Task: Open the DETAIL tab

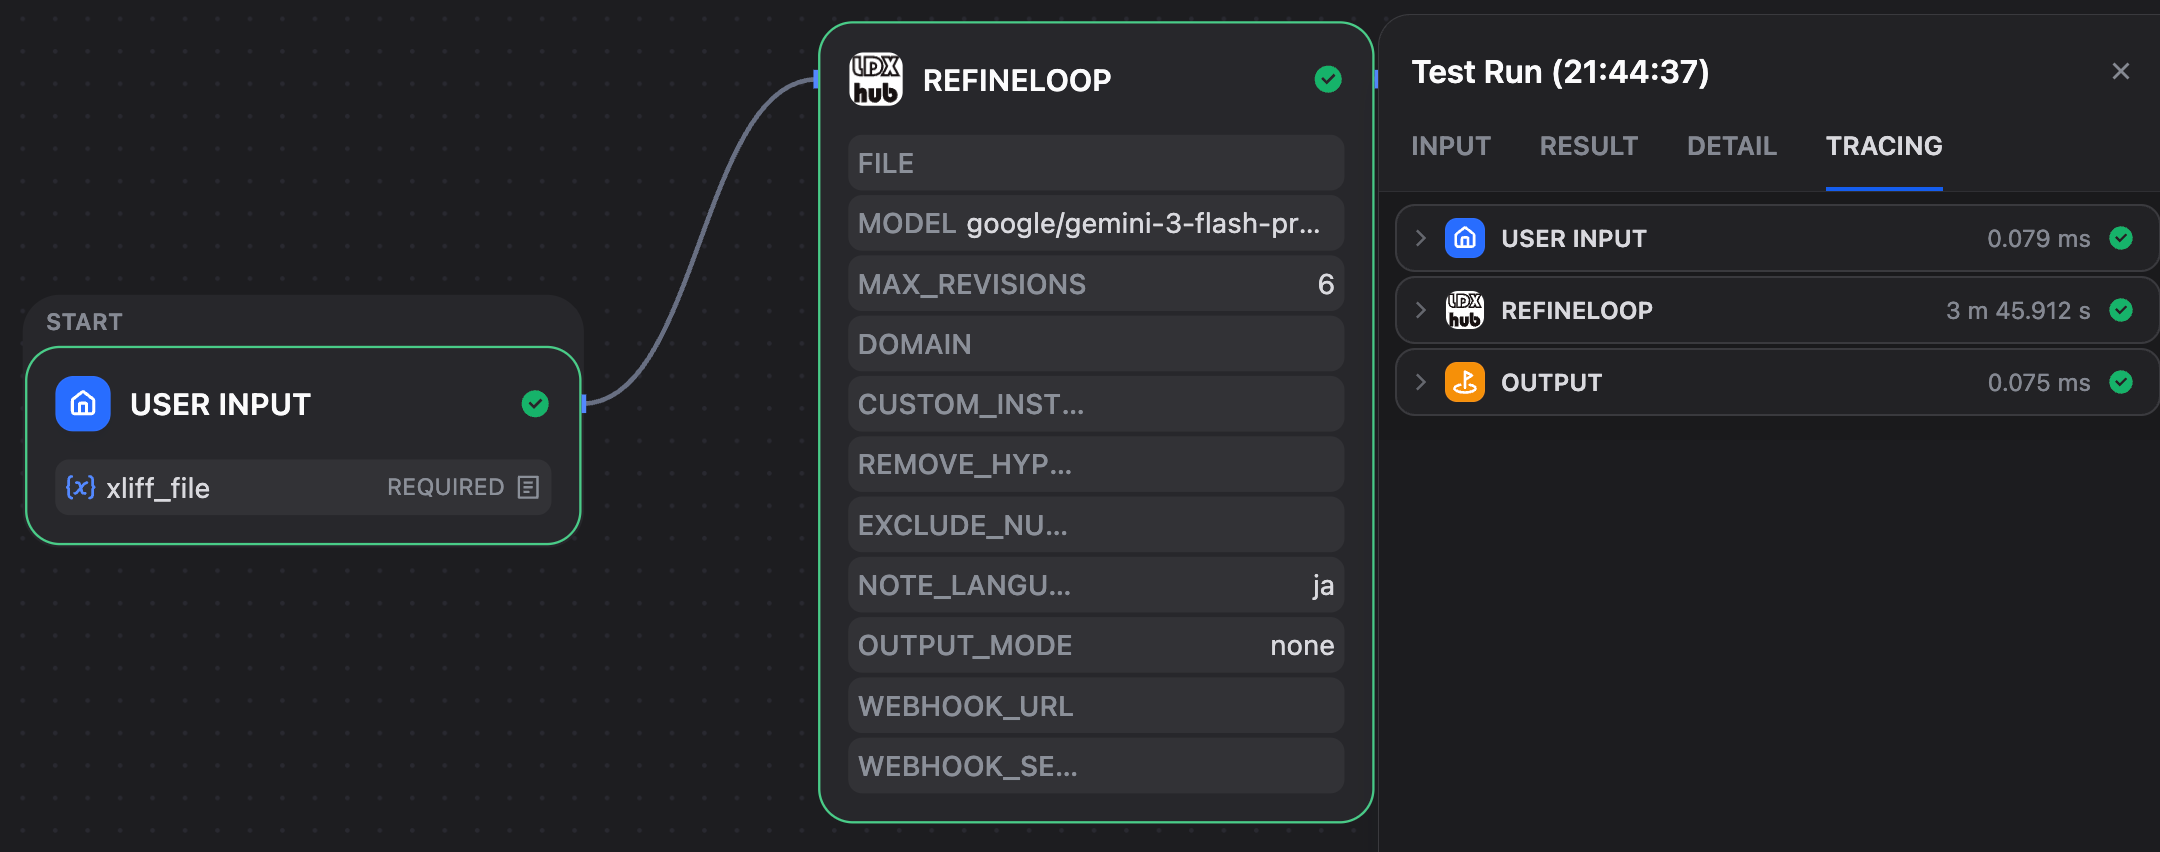Action: pos(1732,146)
